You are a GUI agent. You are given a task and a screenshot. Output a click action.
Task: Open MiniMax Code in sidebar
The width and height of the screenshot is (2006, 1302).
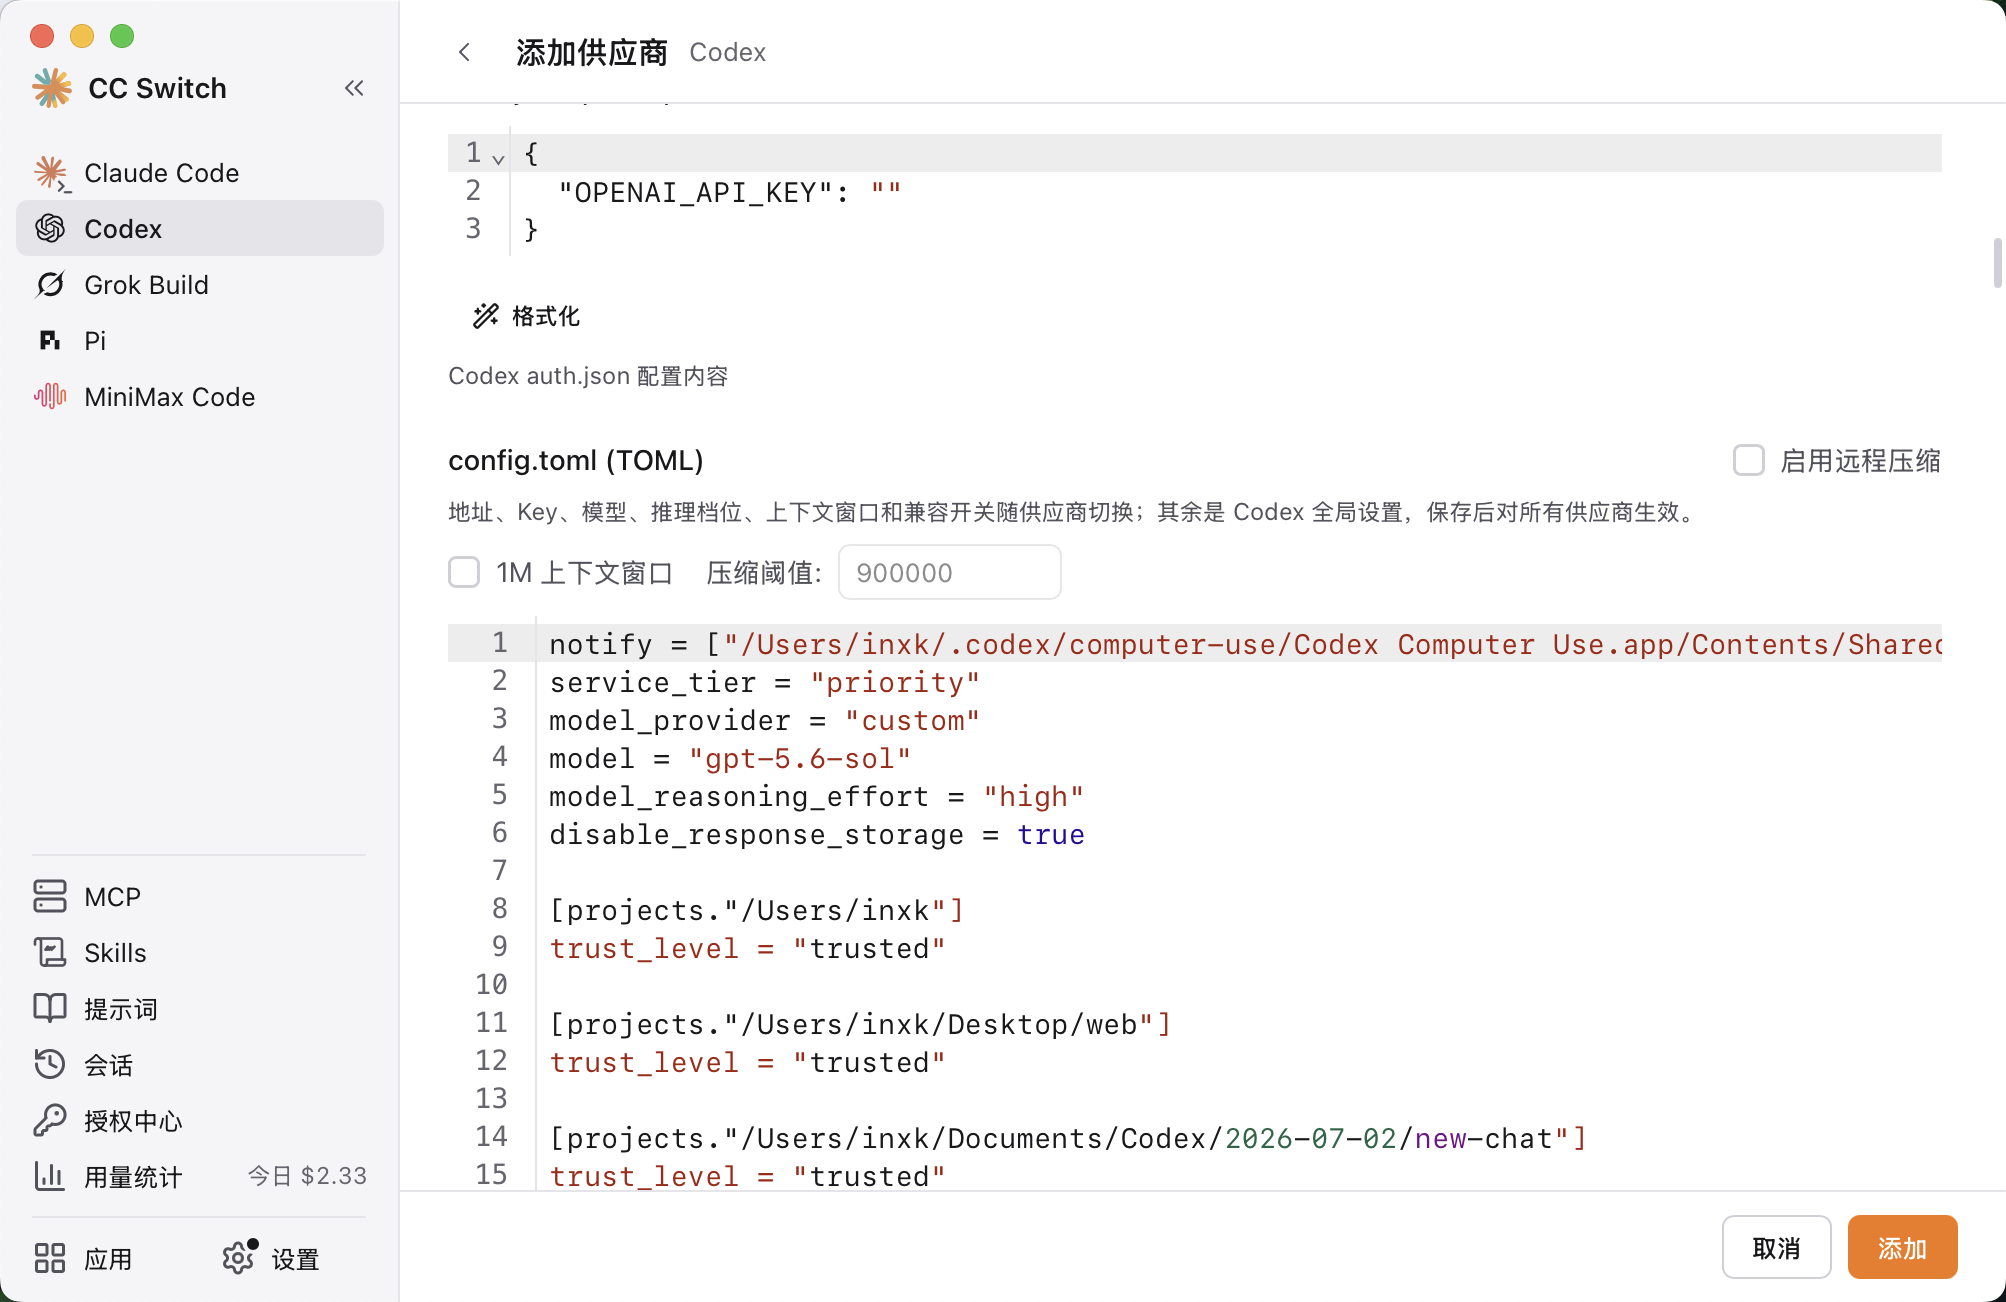(x=200, y=397)
